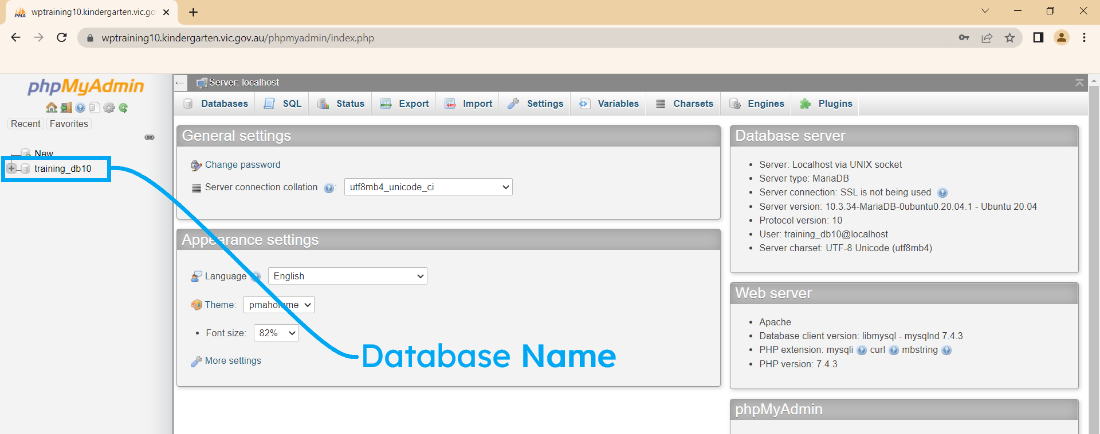Viewport: 1100px width, 434px height.
Task: Open a new browser tab
Action: tap(194, 12)
